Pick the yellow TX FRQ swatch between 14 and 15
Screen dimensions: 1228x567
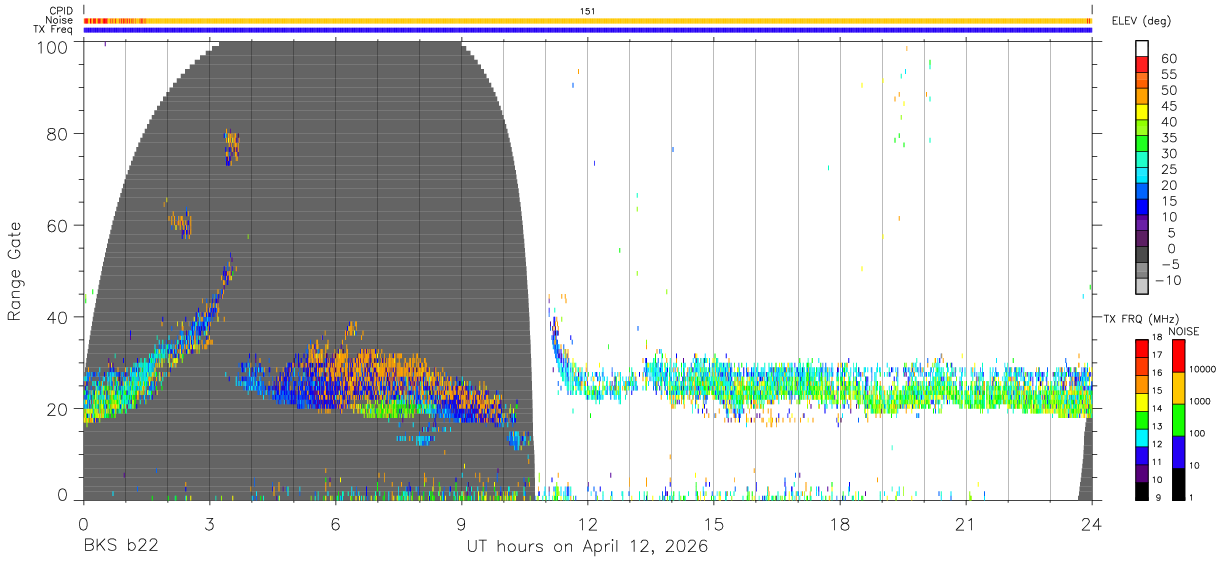(x=1141, y=400)
